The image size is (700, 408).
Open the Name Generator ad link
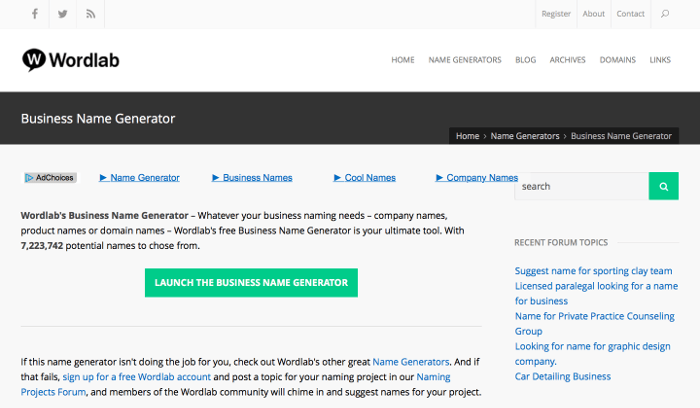point(139,178)
